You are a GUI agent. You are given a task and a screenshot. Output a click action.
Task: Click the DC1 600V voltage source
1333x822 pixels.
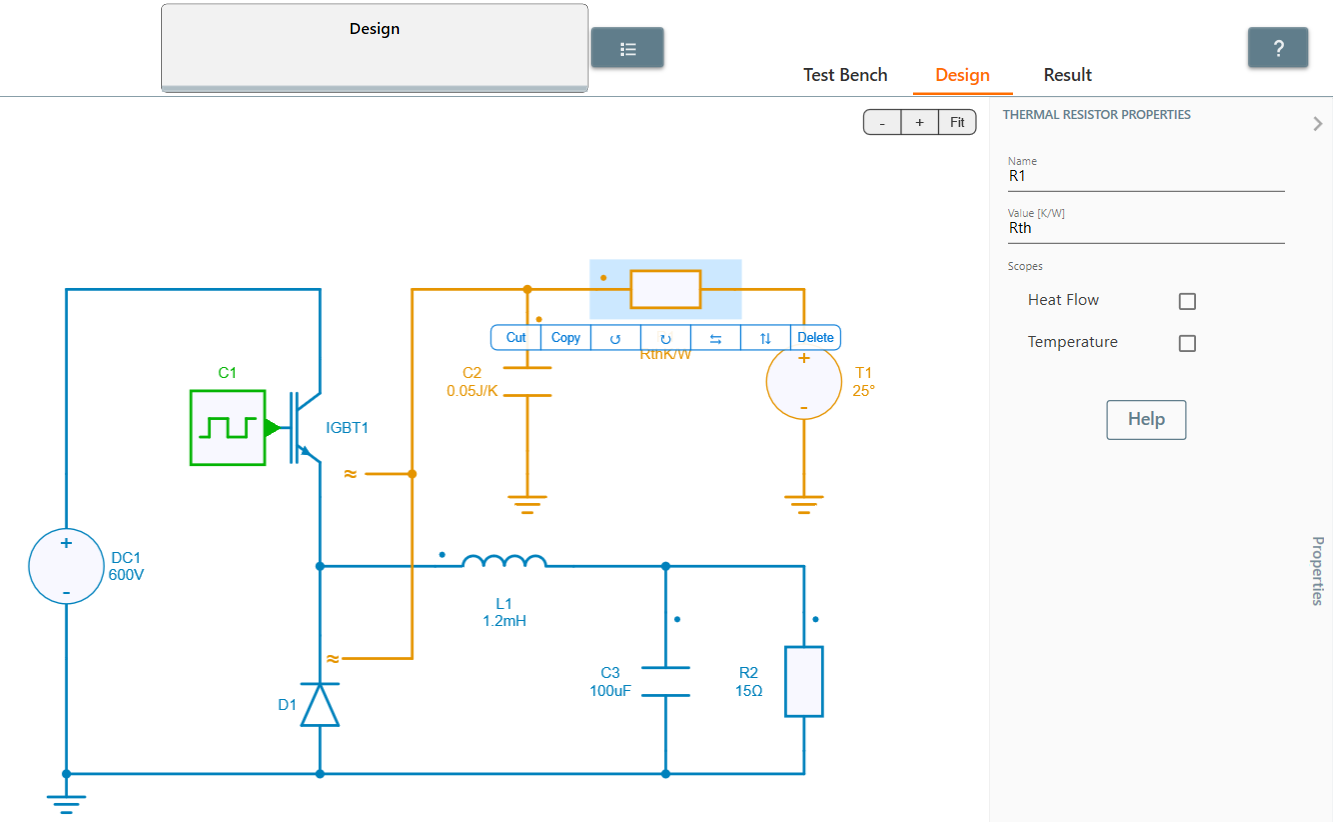tap(66, 567)
